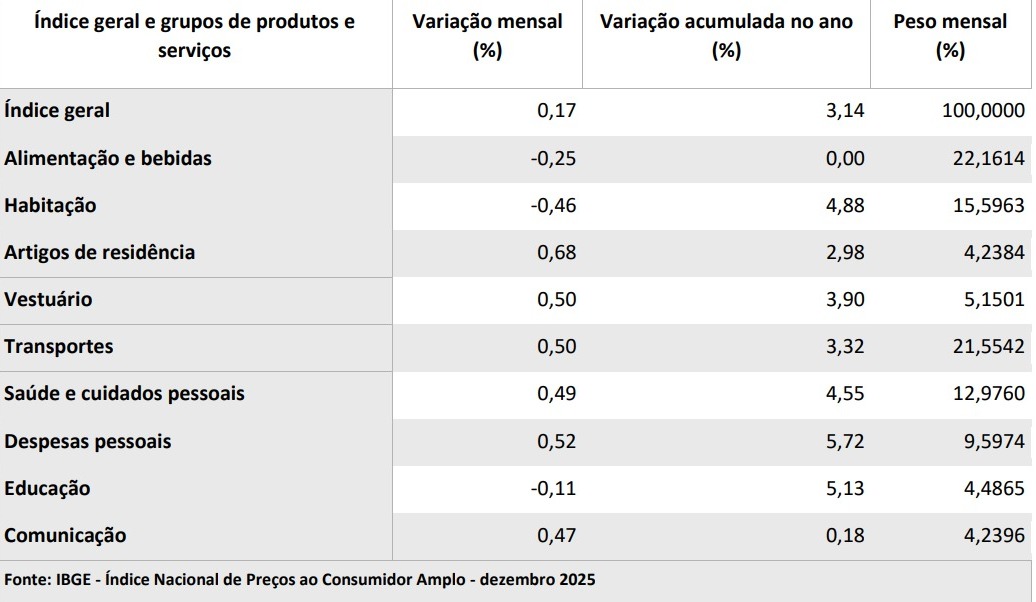Select Transportes monthly weight value 21,5542
1036x602 pixels.
(988, 346)
